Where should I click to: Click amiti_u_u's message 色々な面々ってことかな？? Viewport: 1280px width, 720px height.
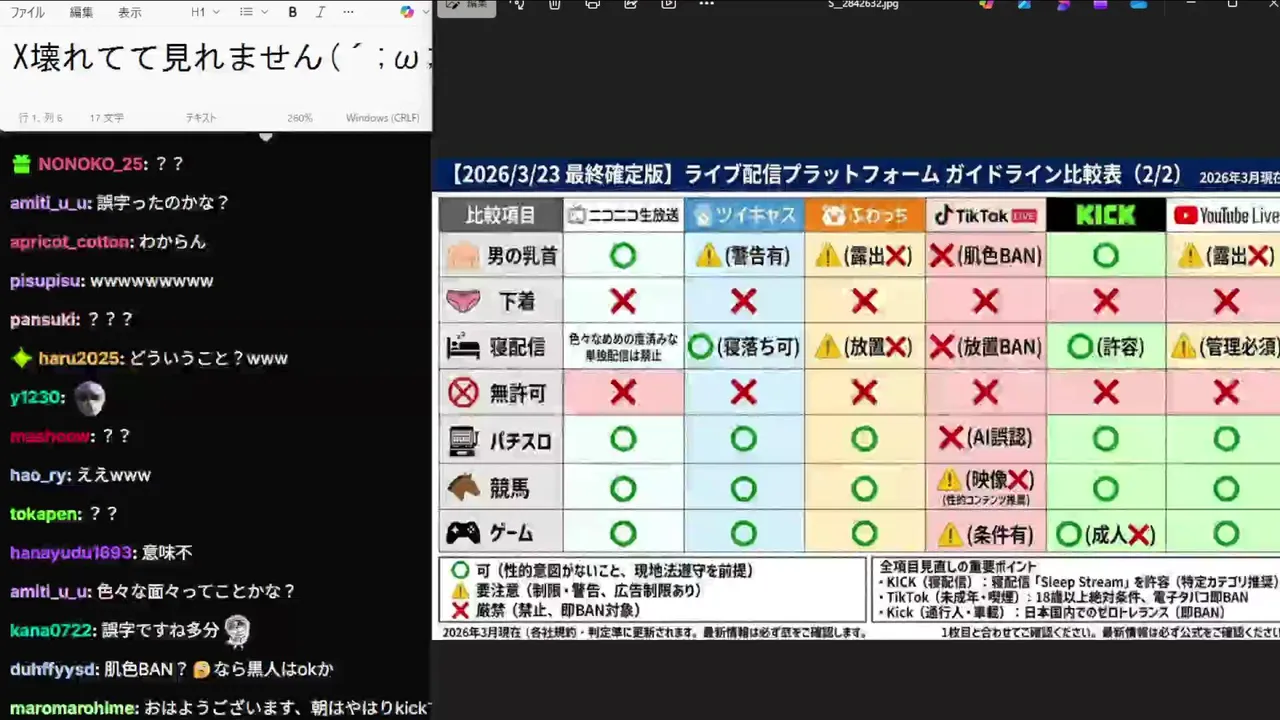(x=197, y=592)
